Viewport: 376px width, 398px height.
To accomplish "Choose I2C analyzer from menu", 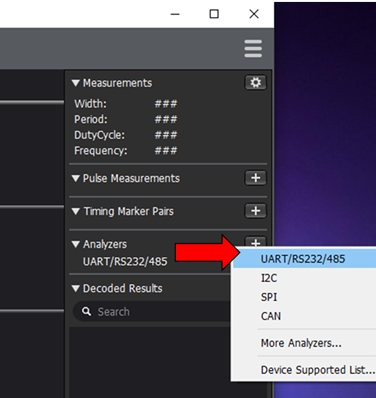I will (x=304, y=278).
